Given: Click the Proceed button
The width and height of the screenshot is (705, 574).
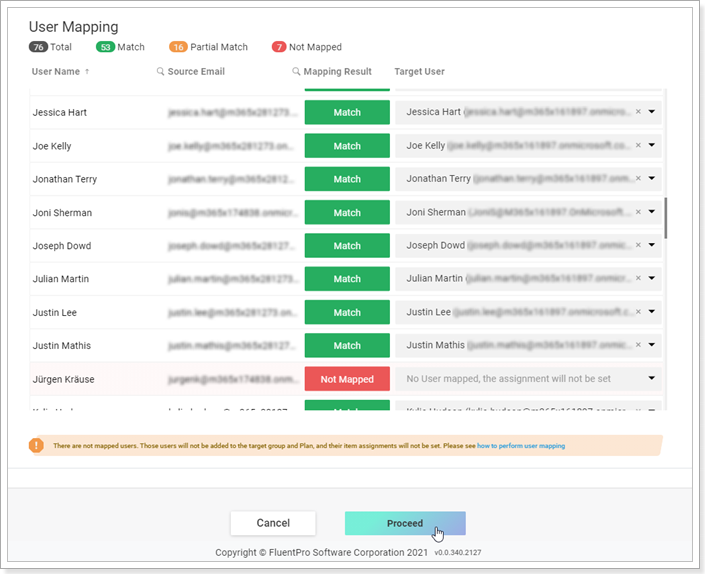Looking at the screenshot, I should 405,523.
